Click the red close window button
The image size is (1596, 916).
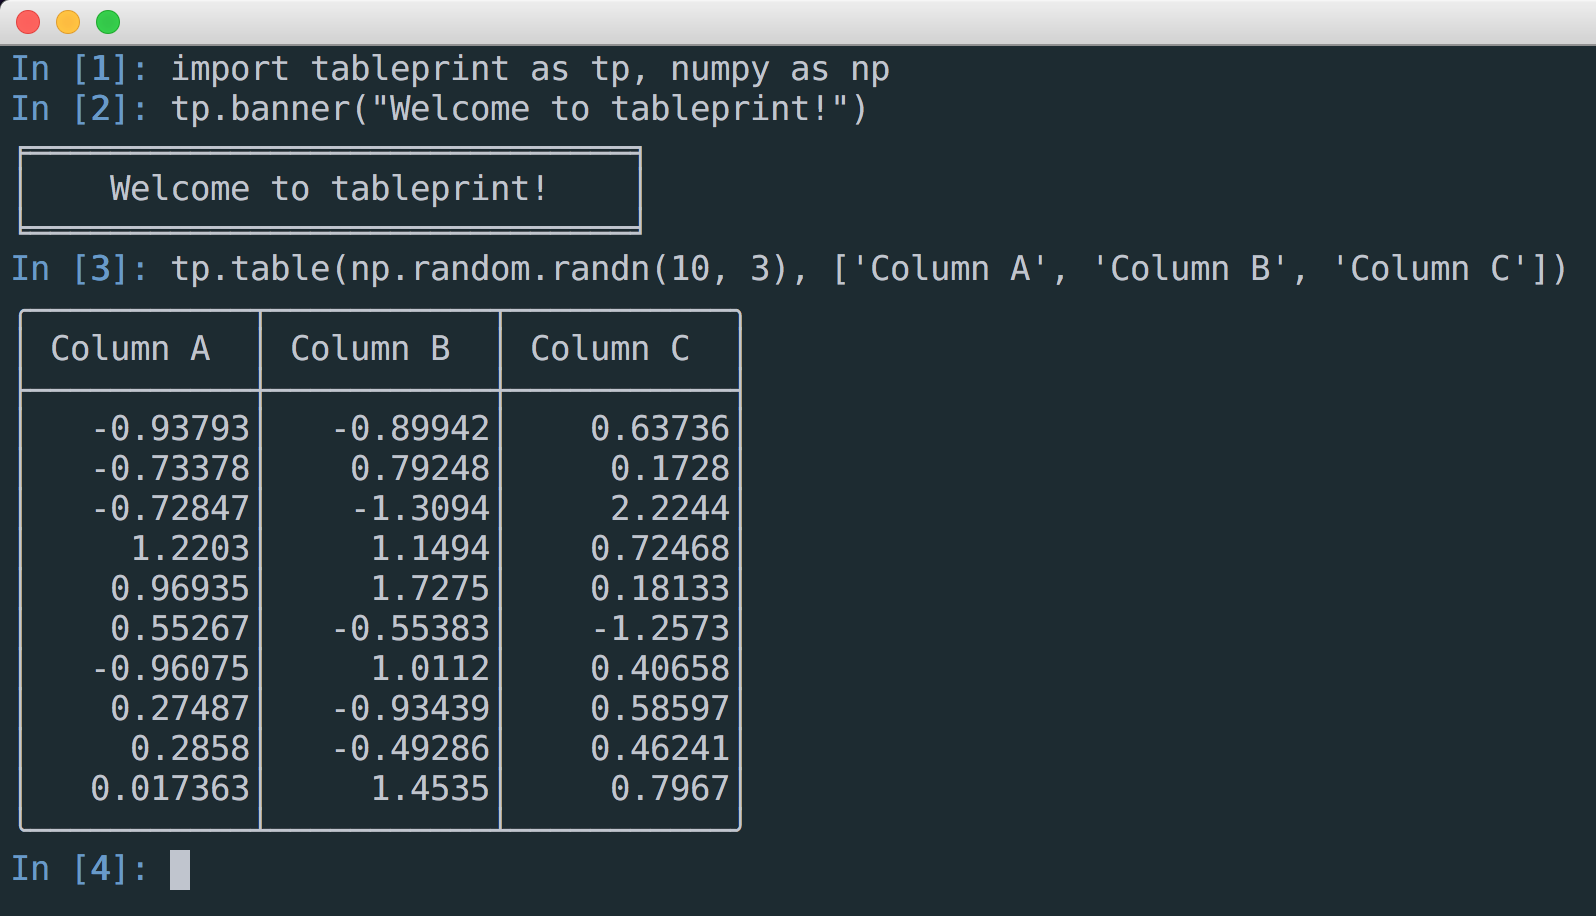[28, 22]
